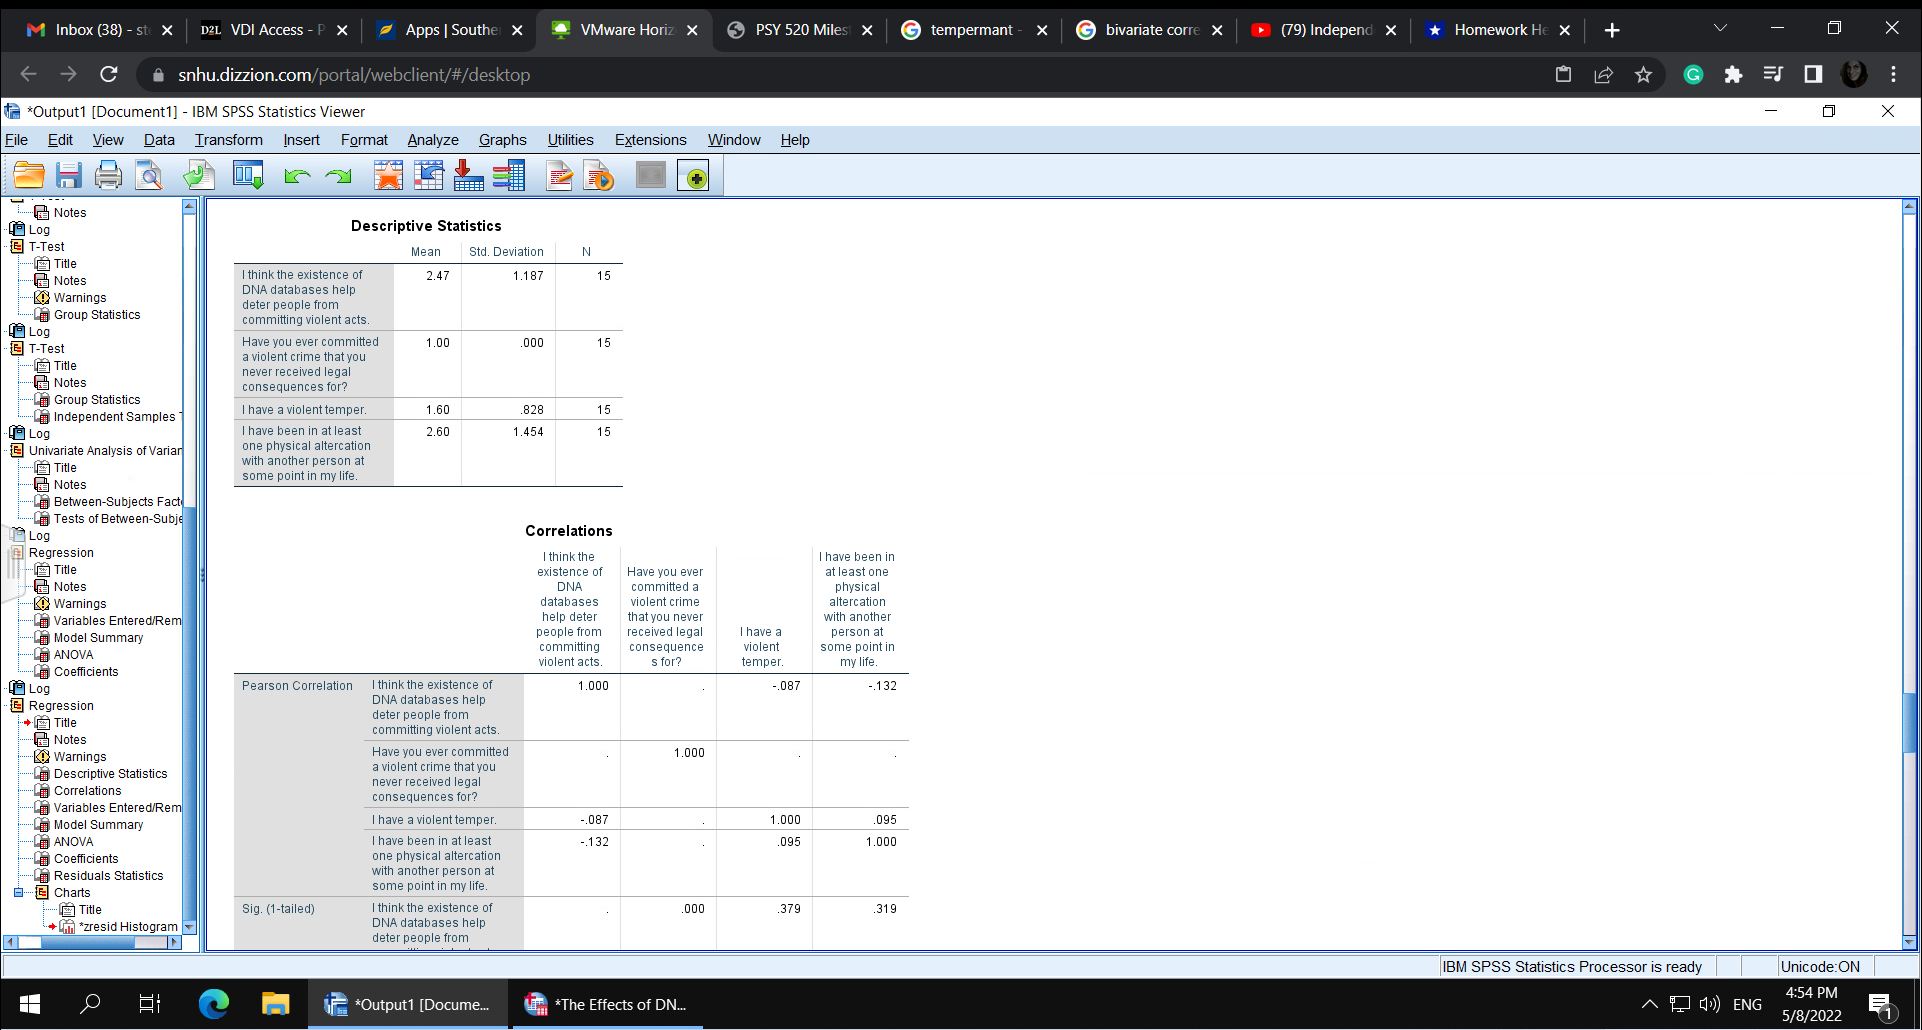Undo the last action

pyautogui.click(x=295, y=175)
